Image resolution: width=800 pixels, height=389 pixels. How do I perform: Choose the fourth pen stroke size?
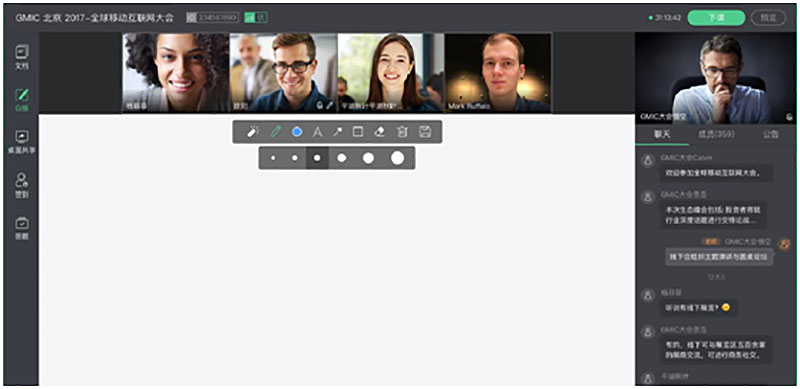point(342,158)
